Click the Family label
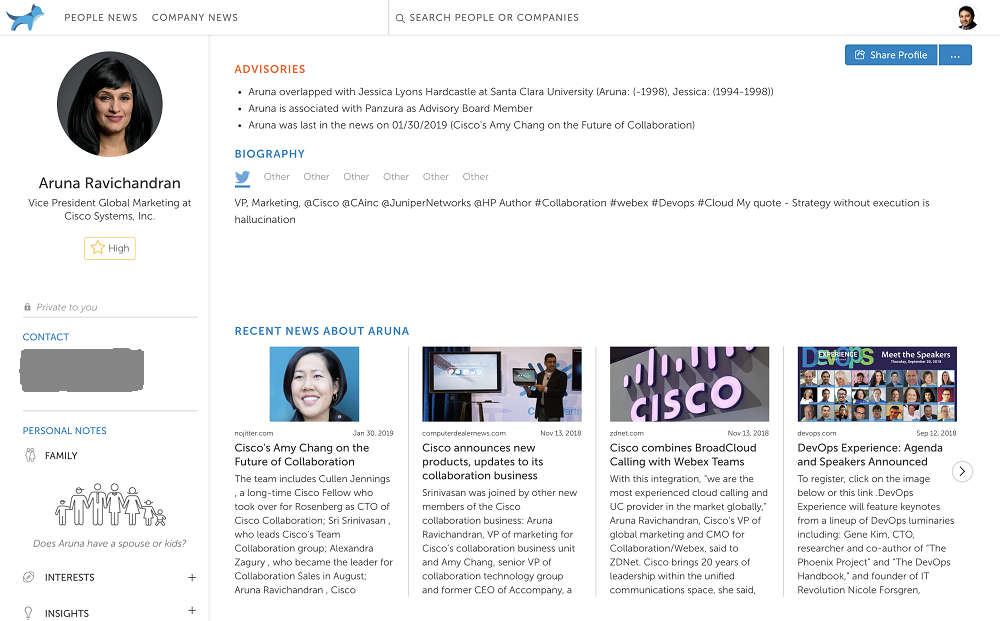Viewport: 1000px width, 621px height. pos(61,455)
